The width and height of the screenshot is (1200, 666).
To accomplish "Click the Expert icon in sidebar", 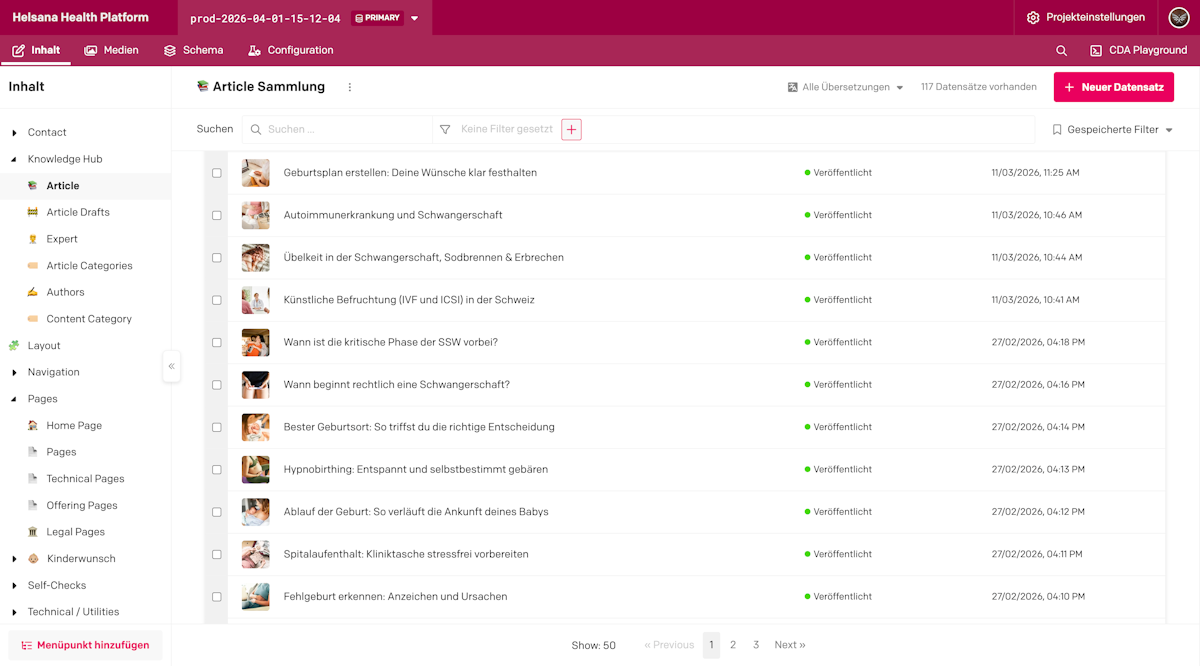I will 33,239.
